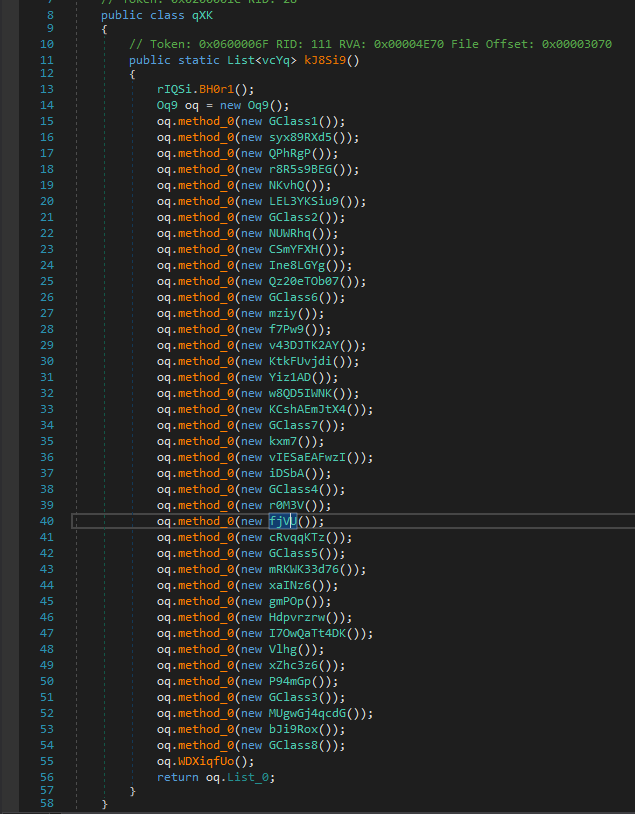Screen dimensions: 635x814
Task: Select the LEL3YKSiu9 constructor reference
Action: [x=307, y=201]
